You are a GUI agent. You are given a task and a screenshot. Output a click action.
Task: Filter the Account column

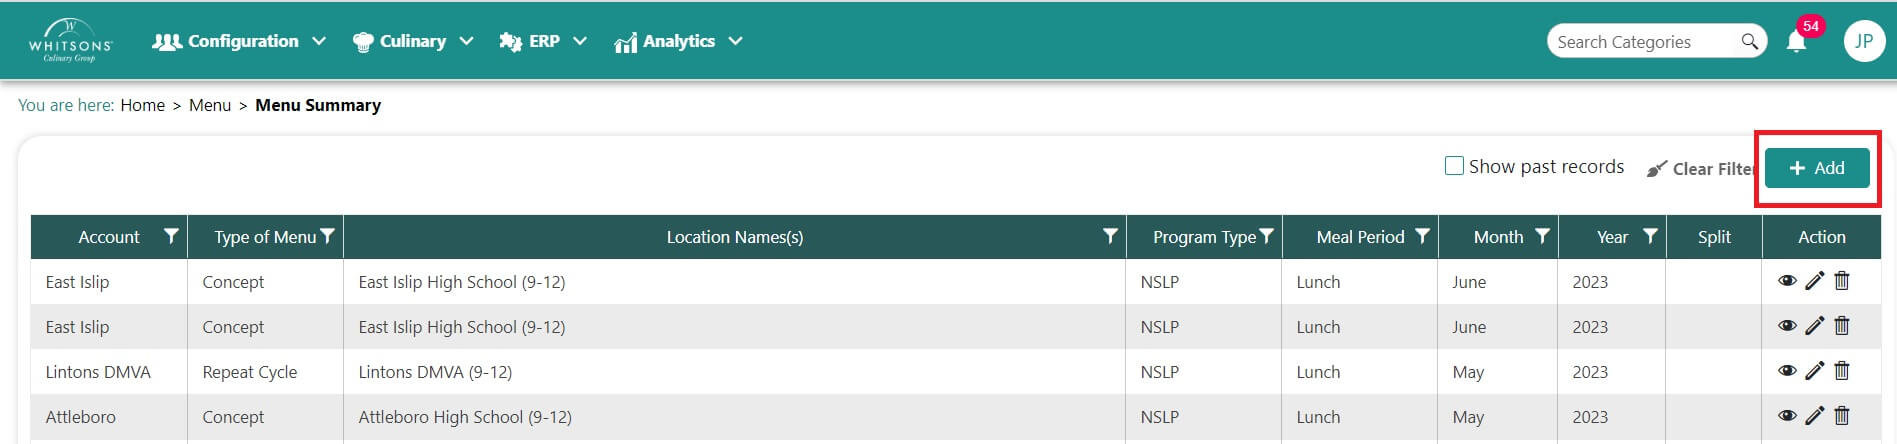[x=171, y=237]
